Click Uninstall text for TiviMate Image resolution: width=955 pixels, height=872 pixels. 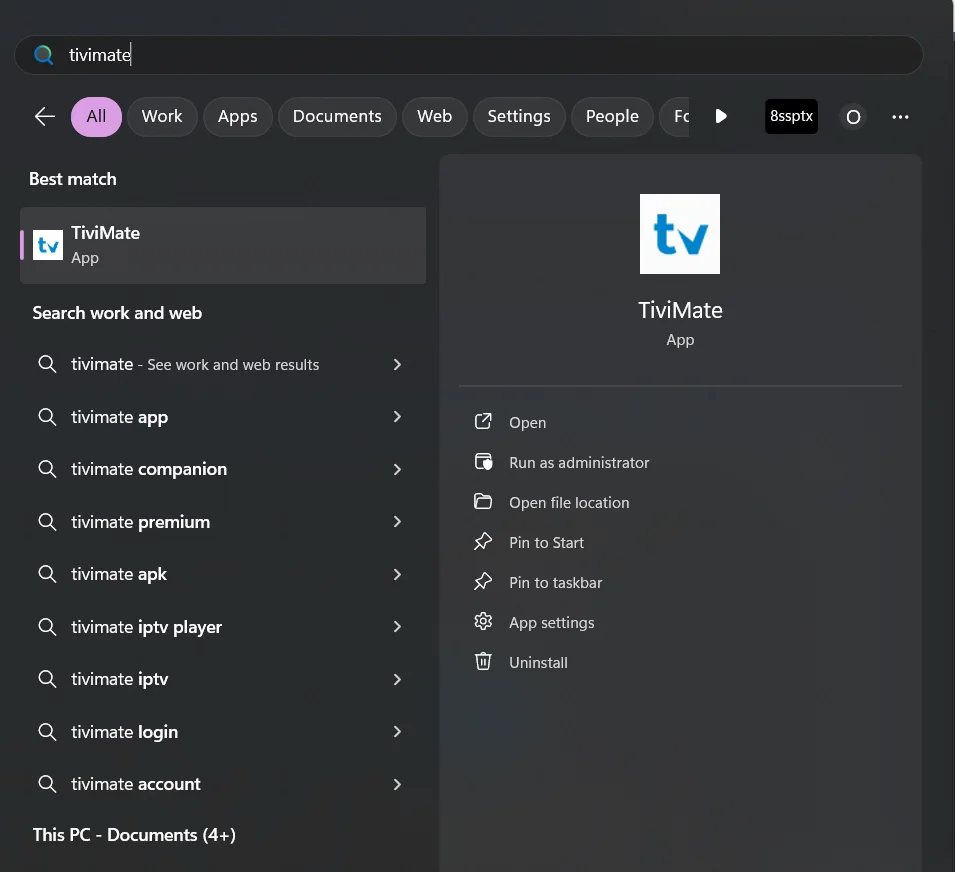(538, 663)
